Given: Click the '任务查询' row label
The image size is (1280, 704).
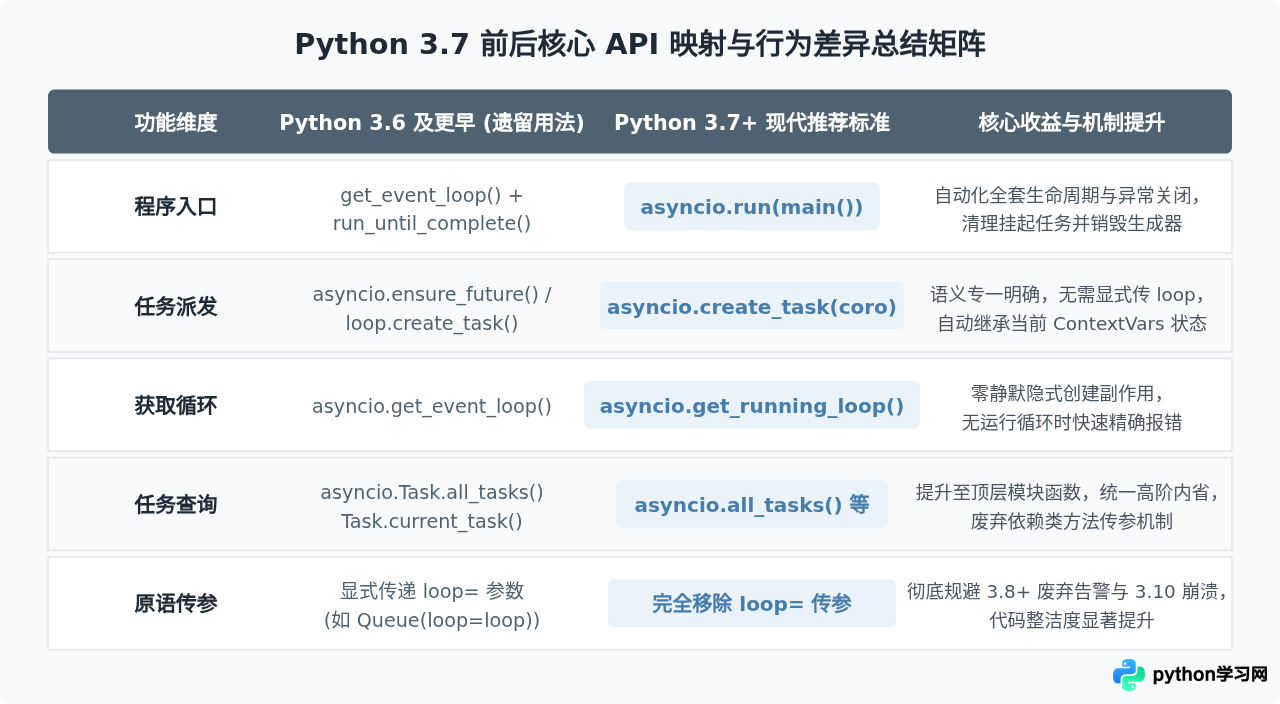Looking at the screenshot, I should point(176,505).
